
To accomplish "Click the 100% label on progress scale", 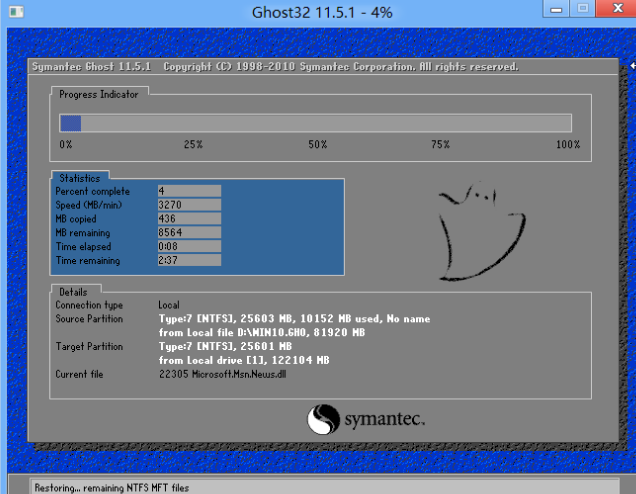I will [x=567, y=145].
